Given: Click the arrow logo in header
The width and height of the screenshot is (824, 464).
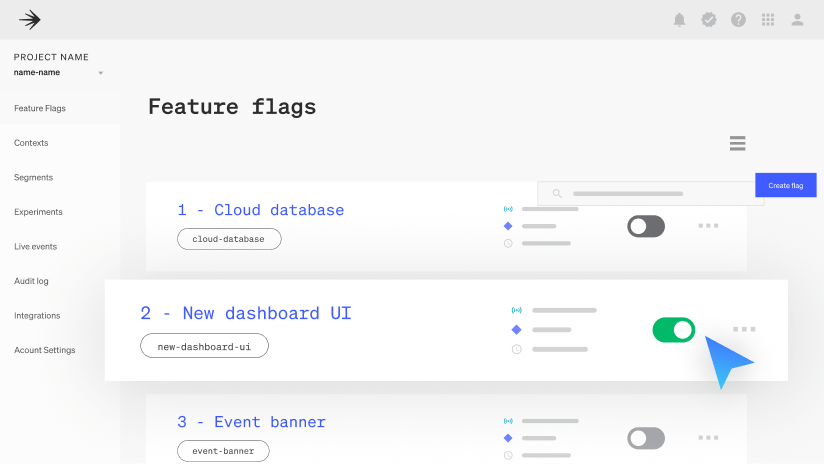Looking at the screenshot, I should (30, 19).
